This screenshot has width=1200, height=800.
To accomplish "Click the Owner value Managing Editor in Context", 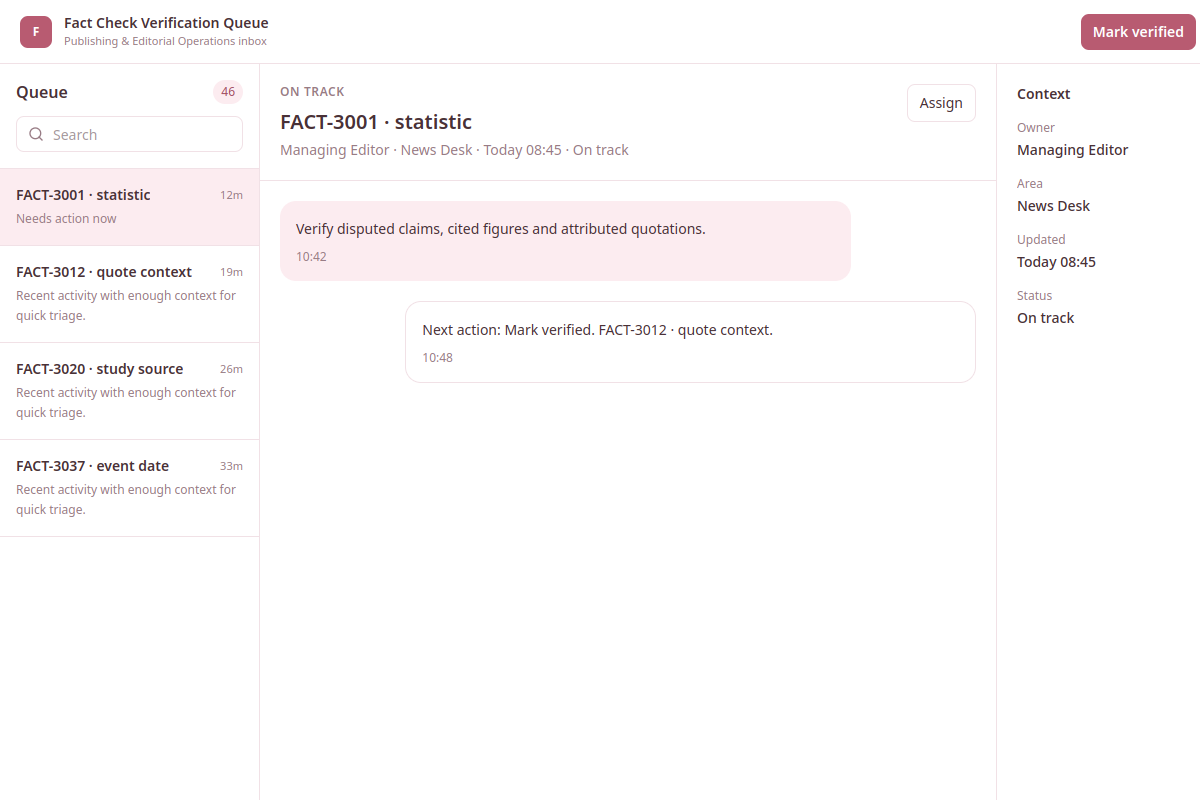I will point(1072,150).
